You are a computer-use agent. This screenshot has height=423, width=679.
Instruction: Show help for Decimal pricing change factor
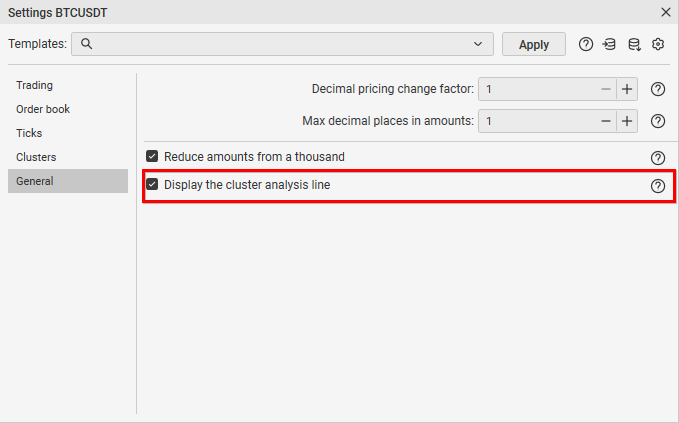point(658,89)
